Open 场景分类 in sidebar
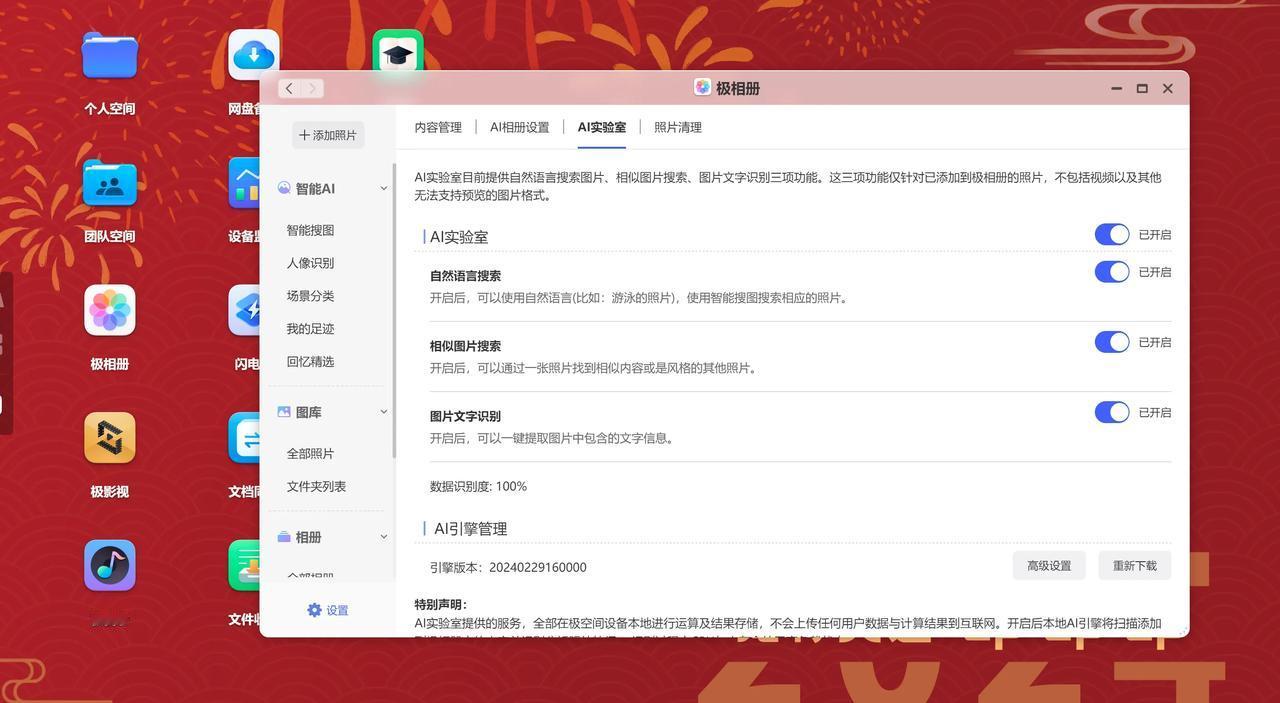Viewport: 1280px width, 703px height. click(310, 296)
